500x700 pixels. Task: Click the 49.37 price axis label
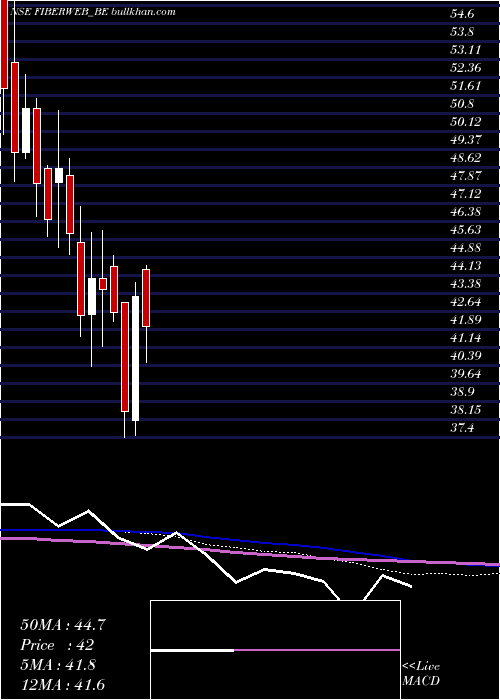coord(465,140)
